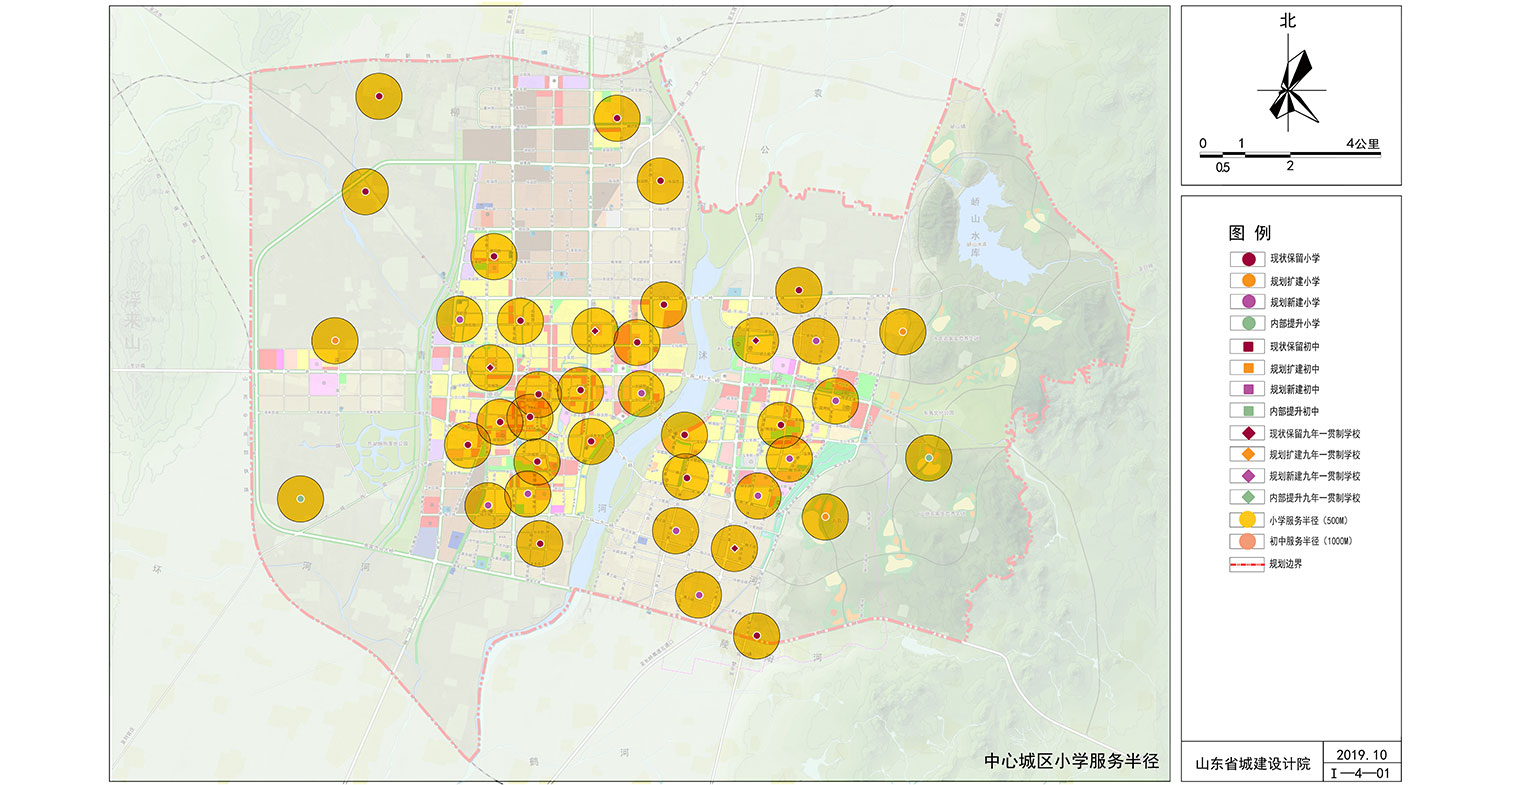Click the southwestern green-centered school circle
This screenshot has width=1522, height=785.
(x=300, y=498)
